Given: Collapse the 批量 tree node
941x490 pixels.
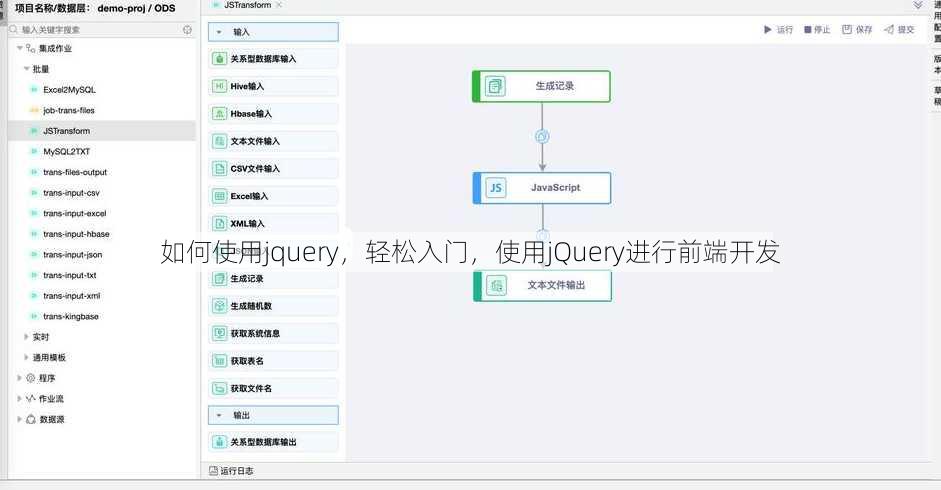Looking at the screenshot, I should pos(26,69).
